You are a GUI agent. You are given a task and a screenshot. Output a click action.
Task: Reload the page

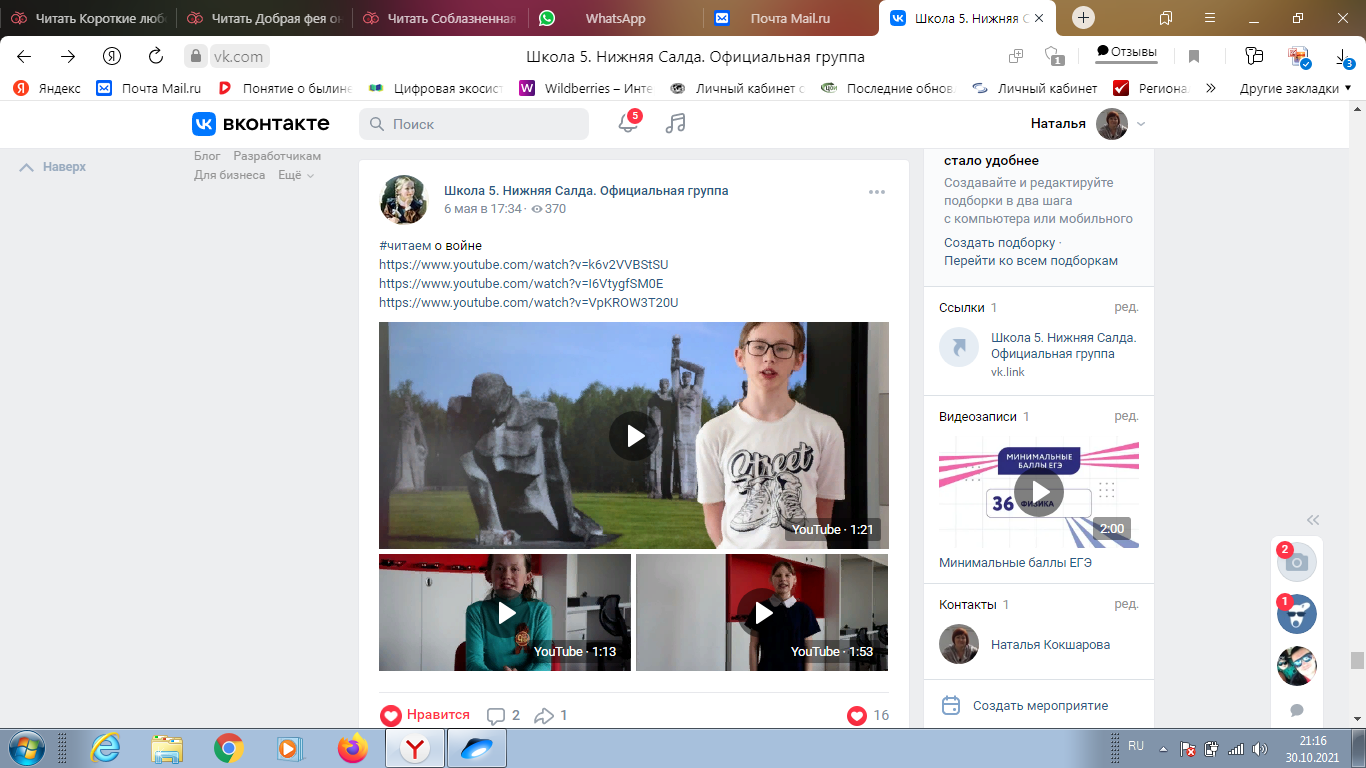155,57
